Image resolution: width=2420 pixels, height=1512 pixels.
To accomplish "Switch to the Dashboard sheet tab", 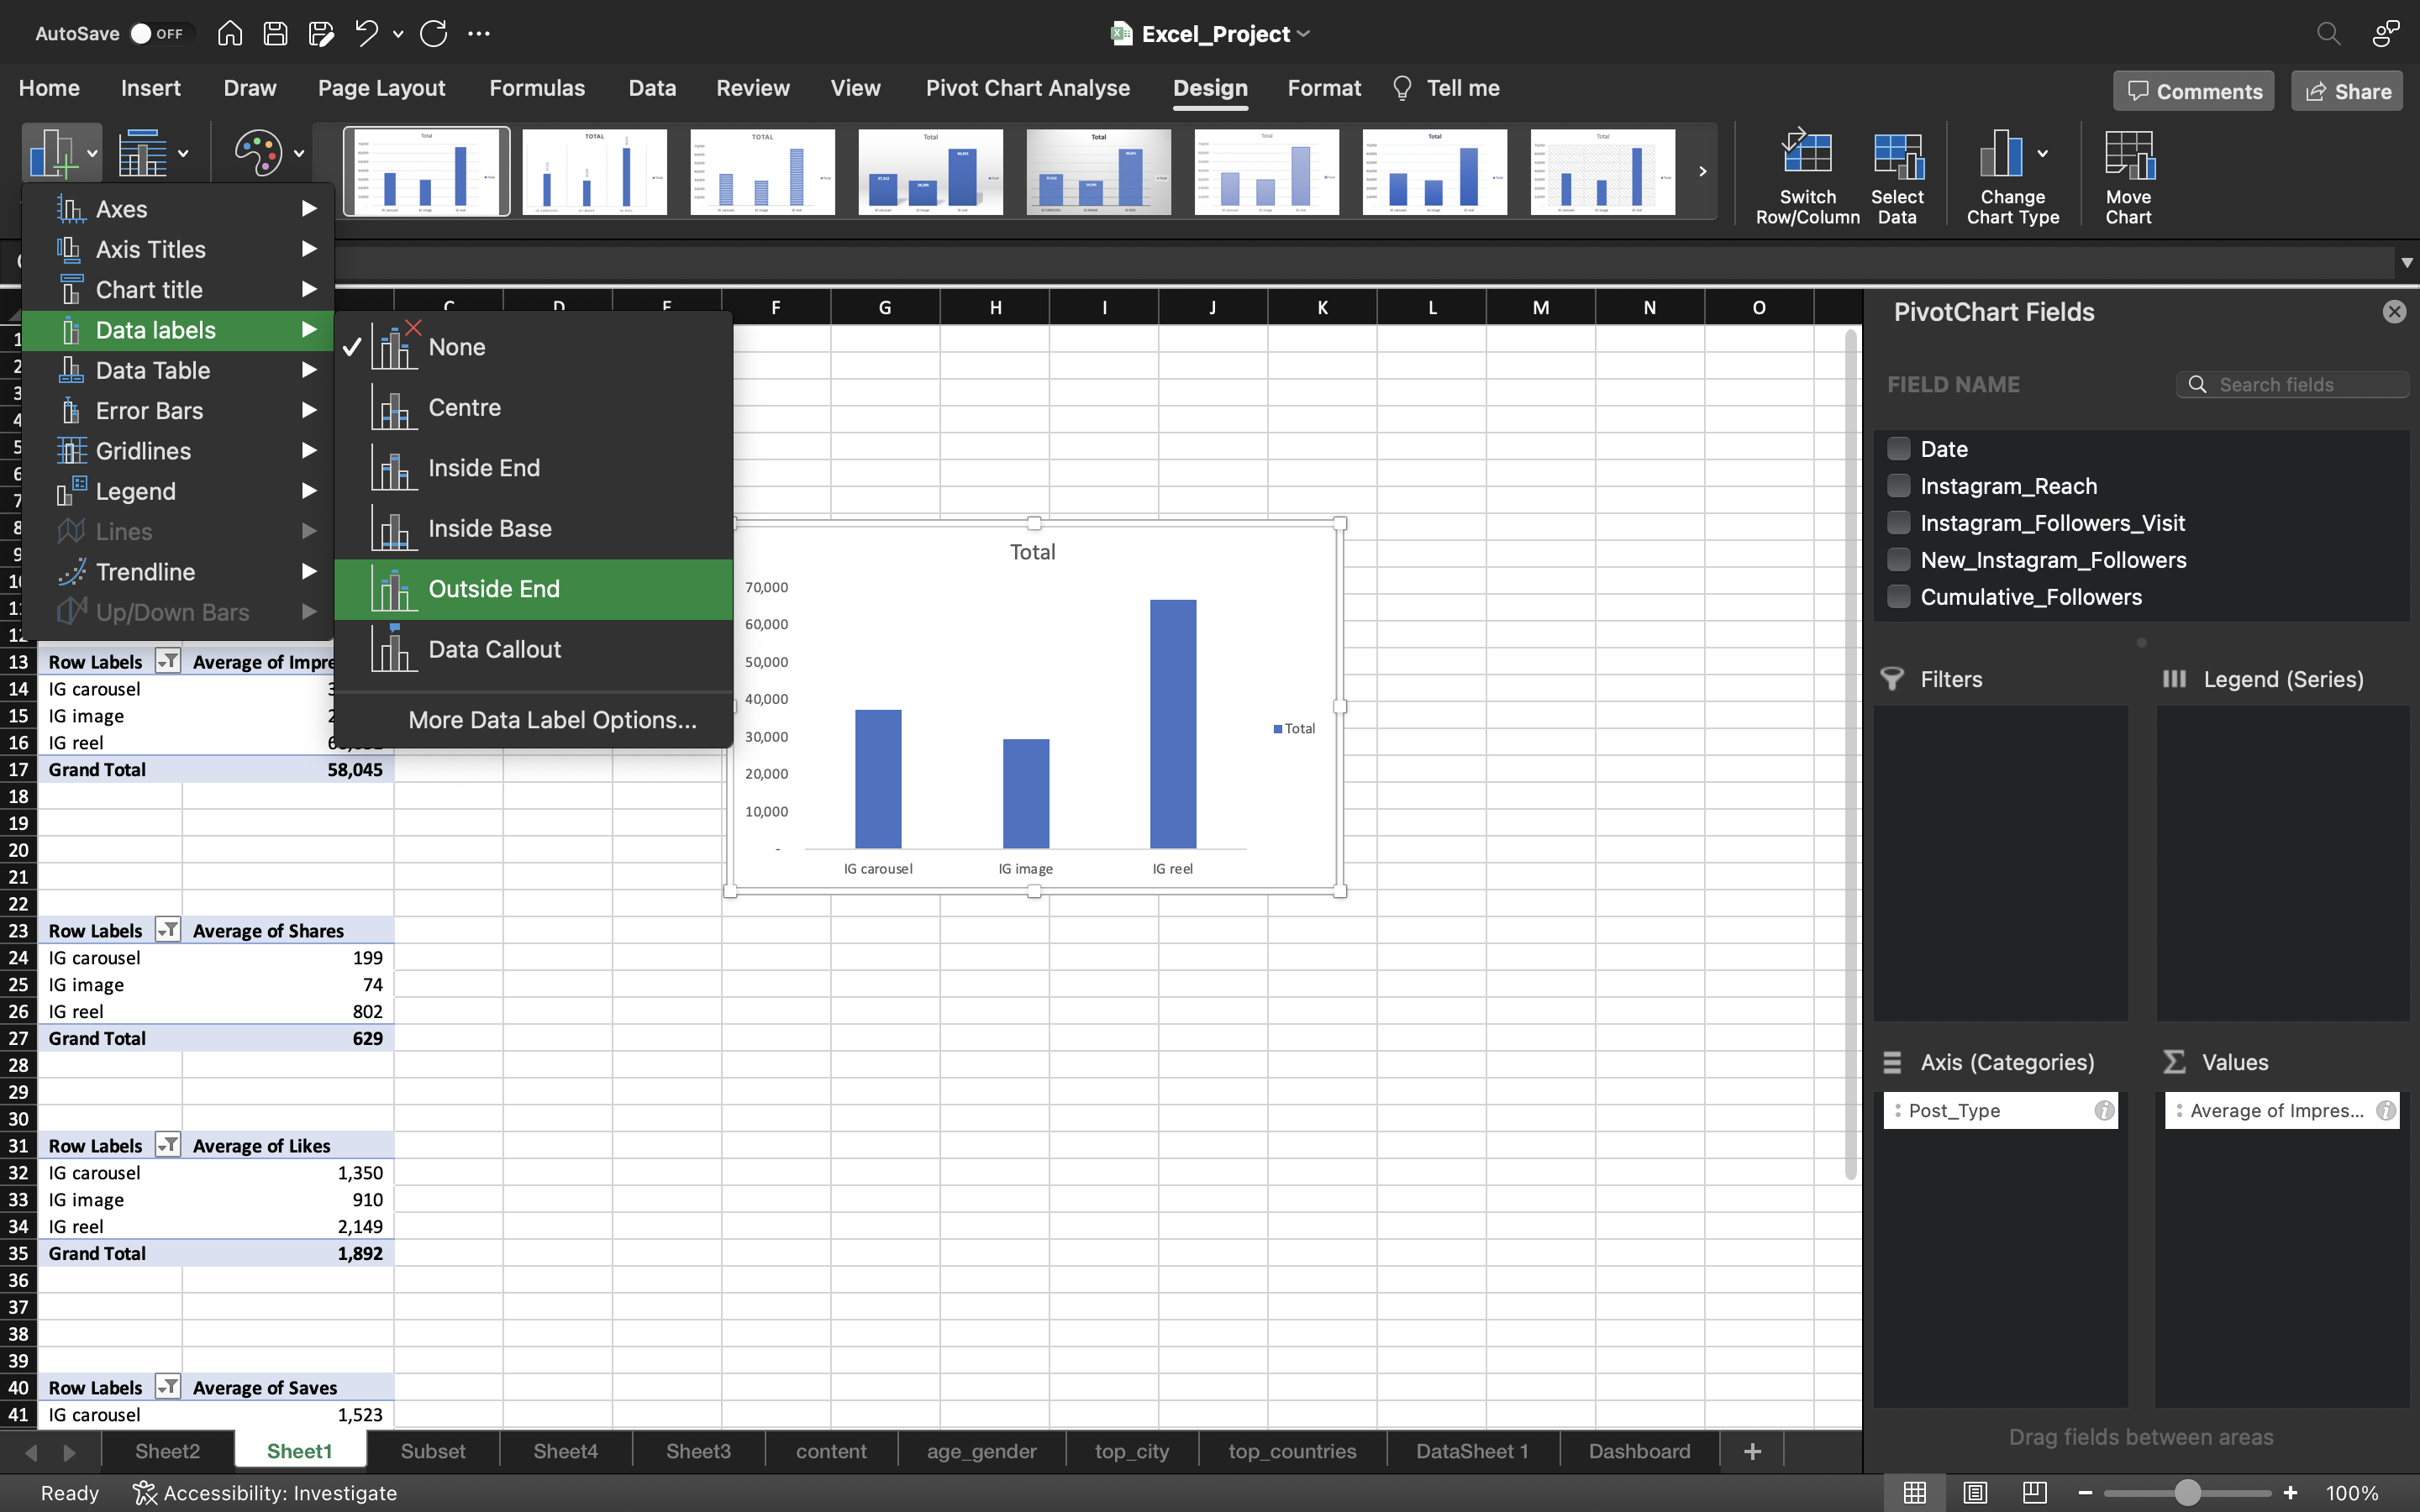I will click(1639, 1451).
